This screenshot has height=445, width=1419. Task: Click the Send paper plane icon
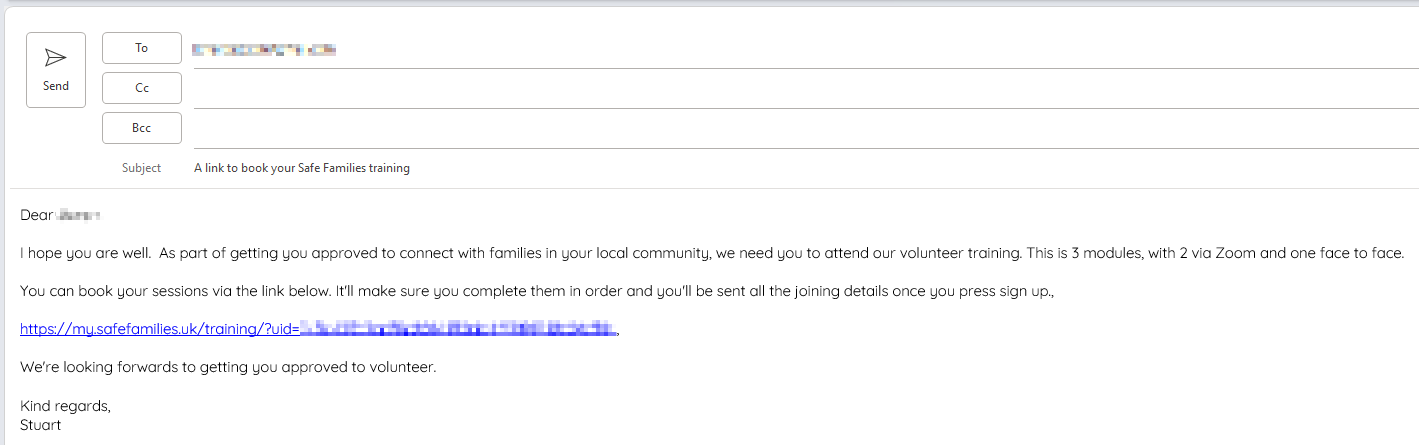[56, 58]
